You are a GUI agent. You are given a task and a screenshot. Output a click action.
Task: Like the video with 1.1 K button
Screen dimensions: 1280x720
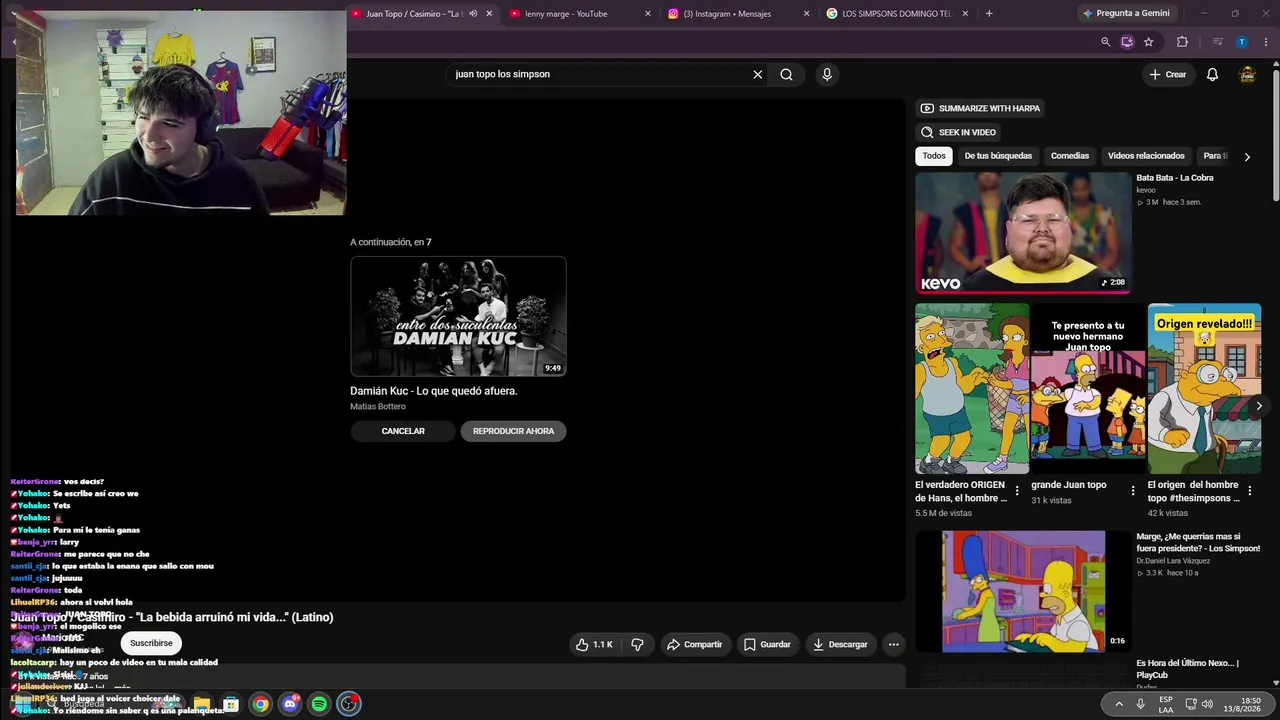[x=594, y=645]
